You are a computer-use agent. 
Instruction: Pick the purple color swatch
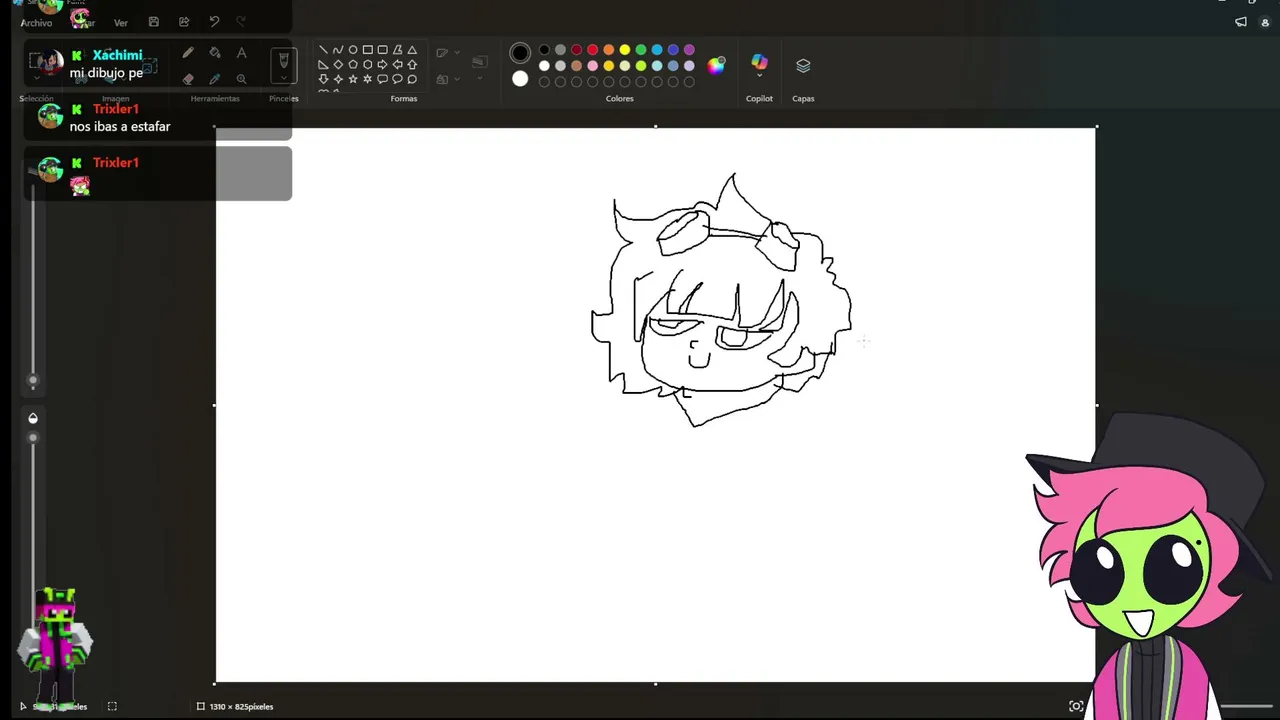(x=689, y=50)
